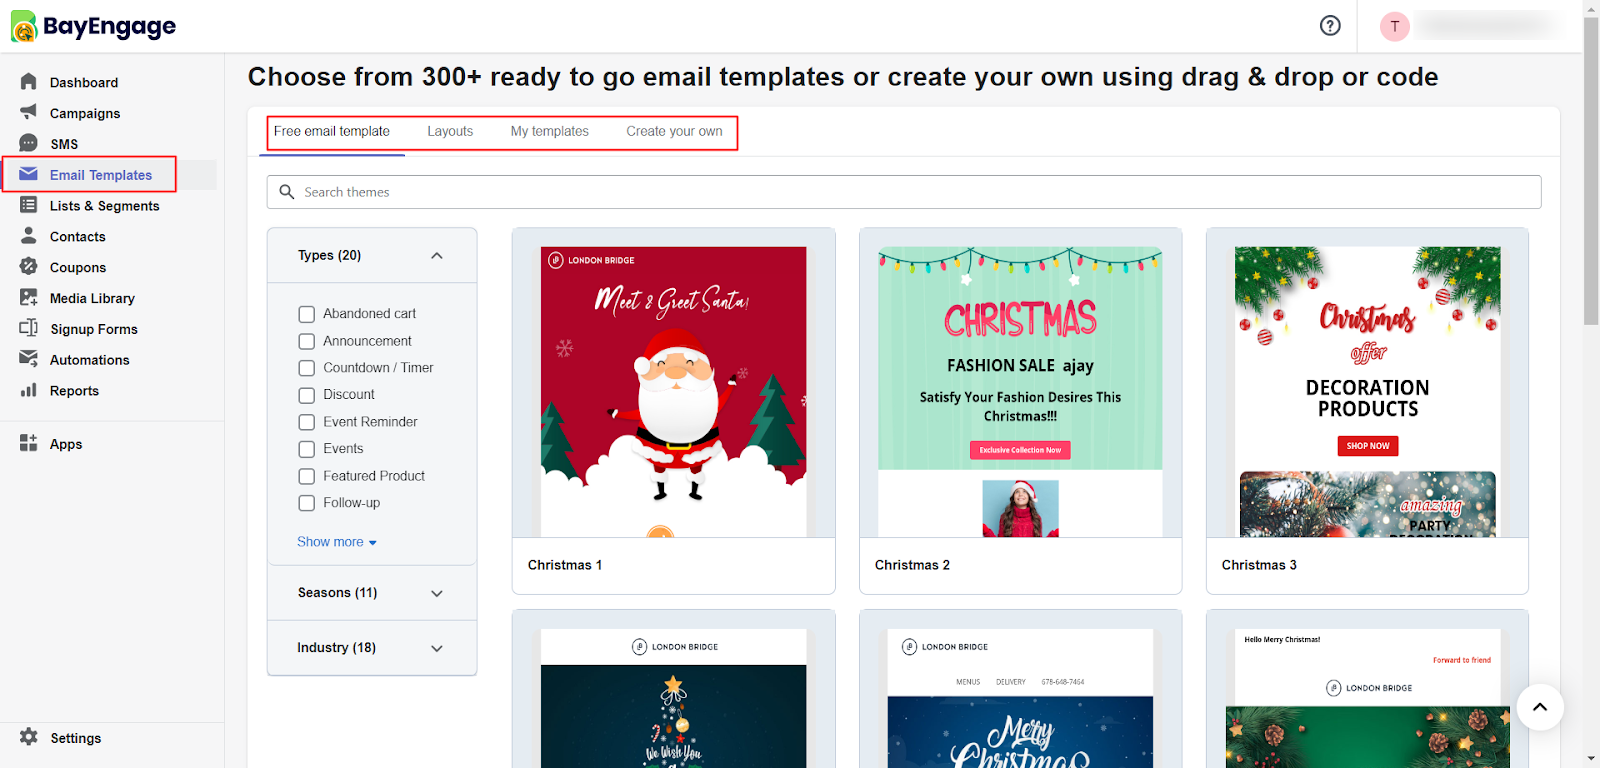Click the Reports bar chart icon

[28, 390]
